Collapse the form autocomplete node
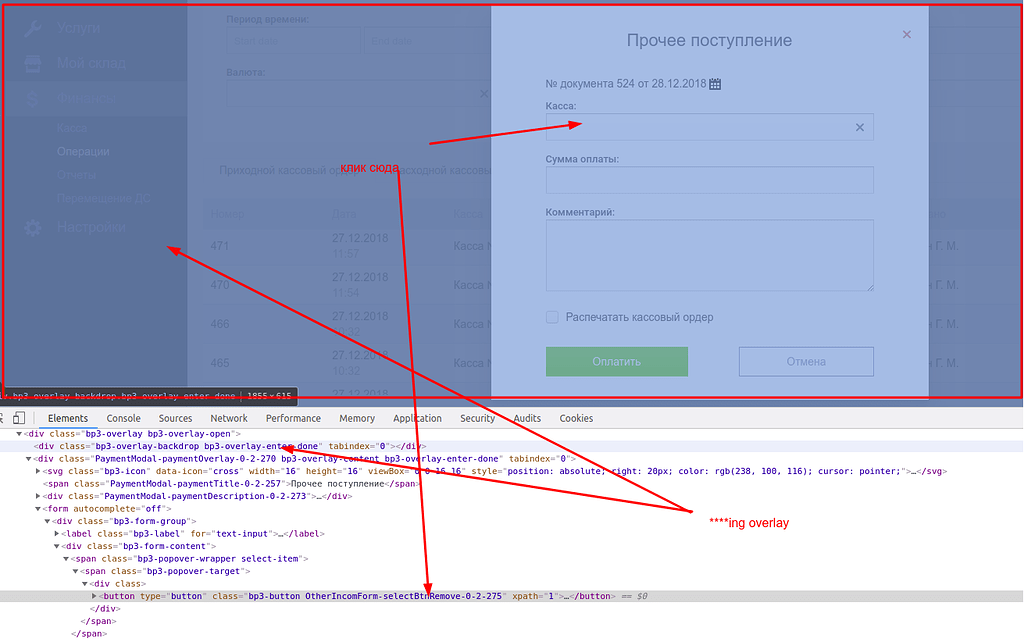 pos(38,508)
